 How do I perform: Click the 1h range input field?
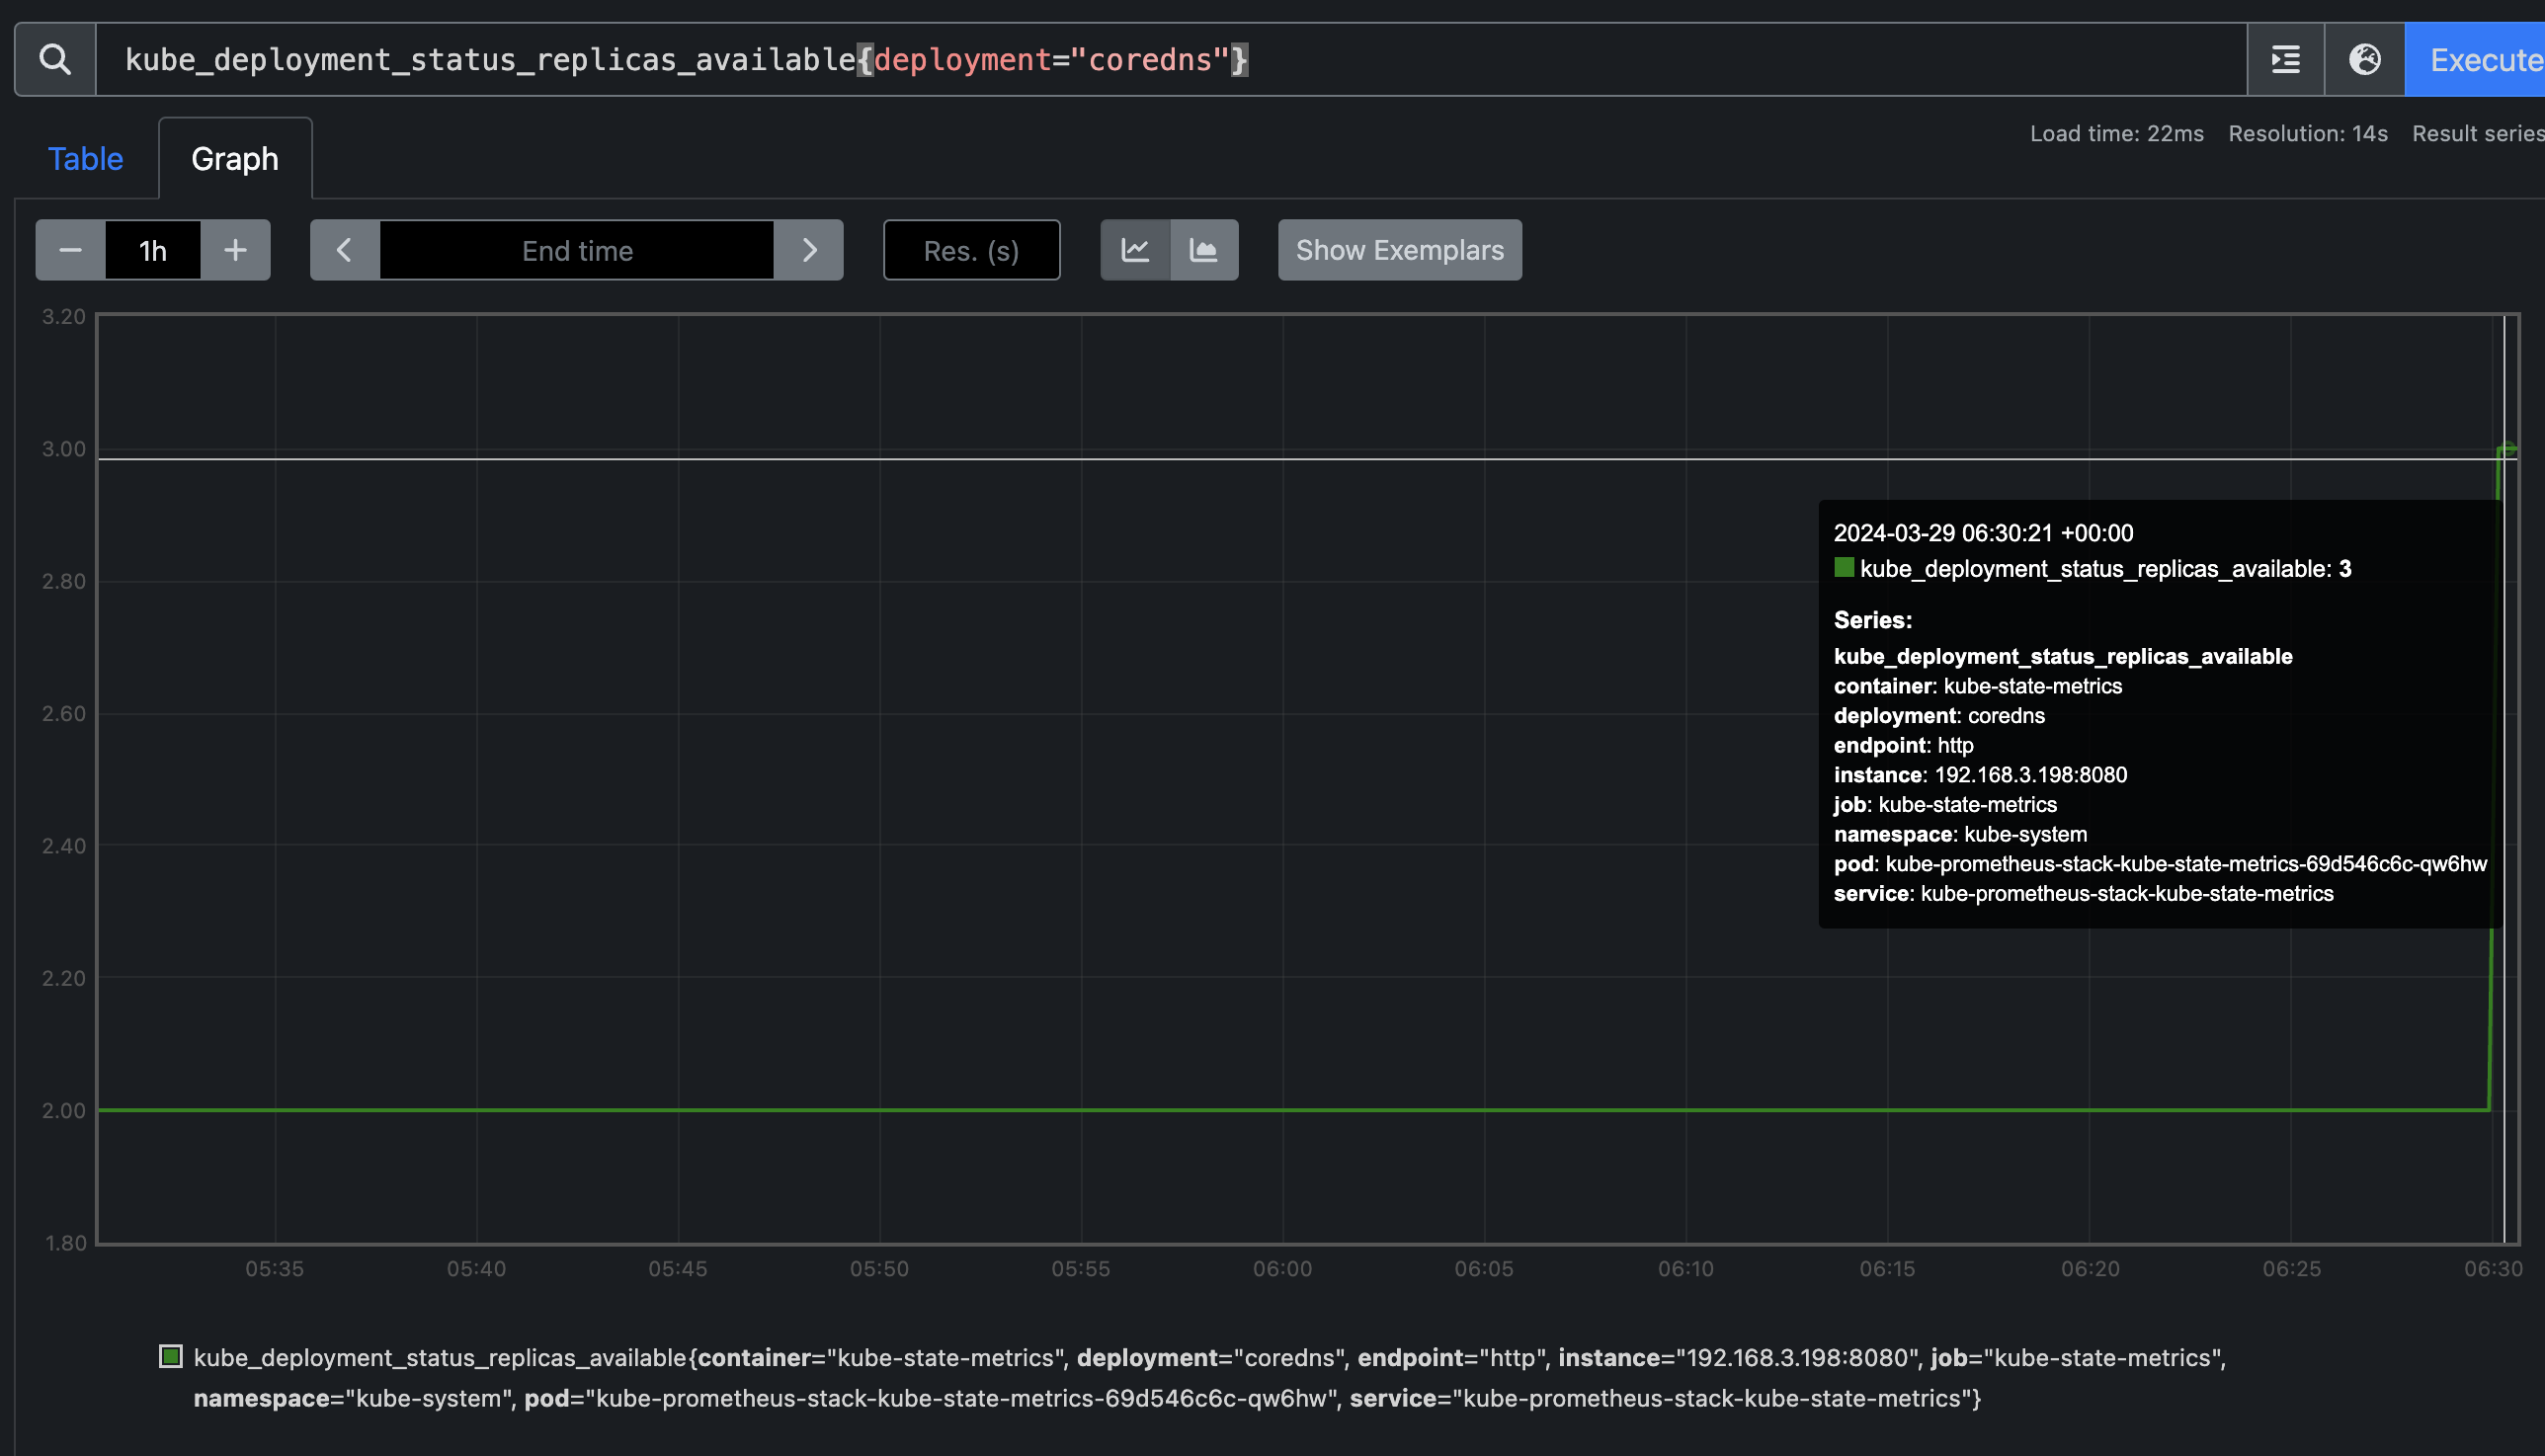pos(153,250)
